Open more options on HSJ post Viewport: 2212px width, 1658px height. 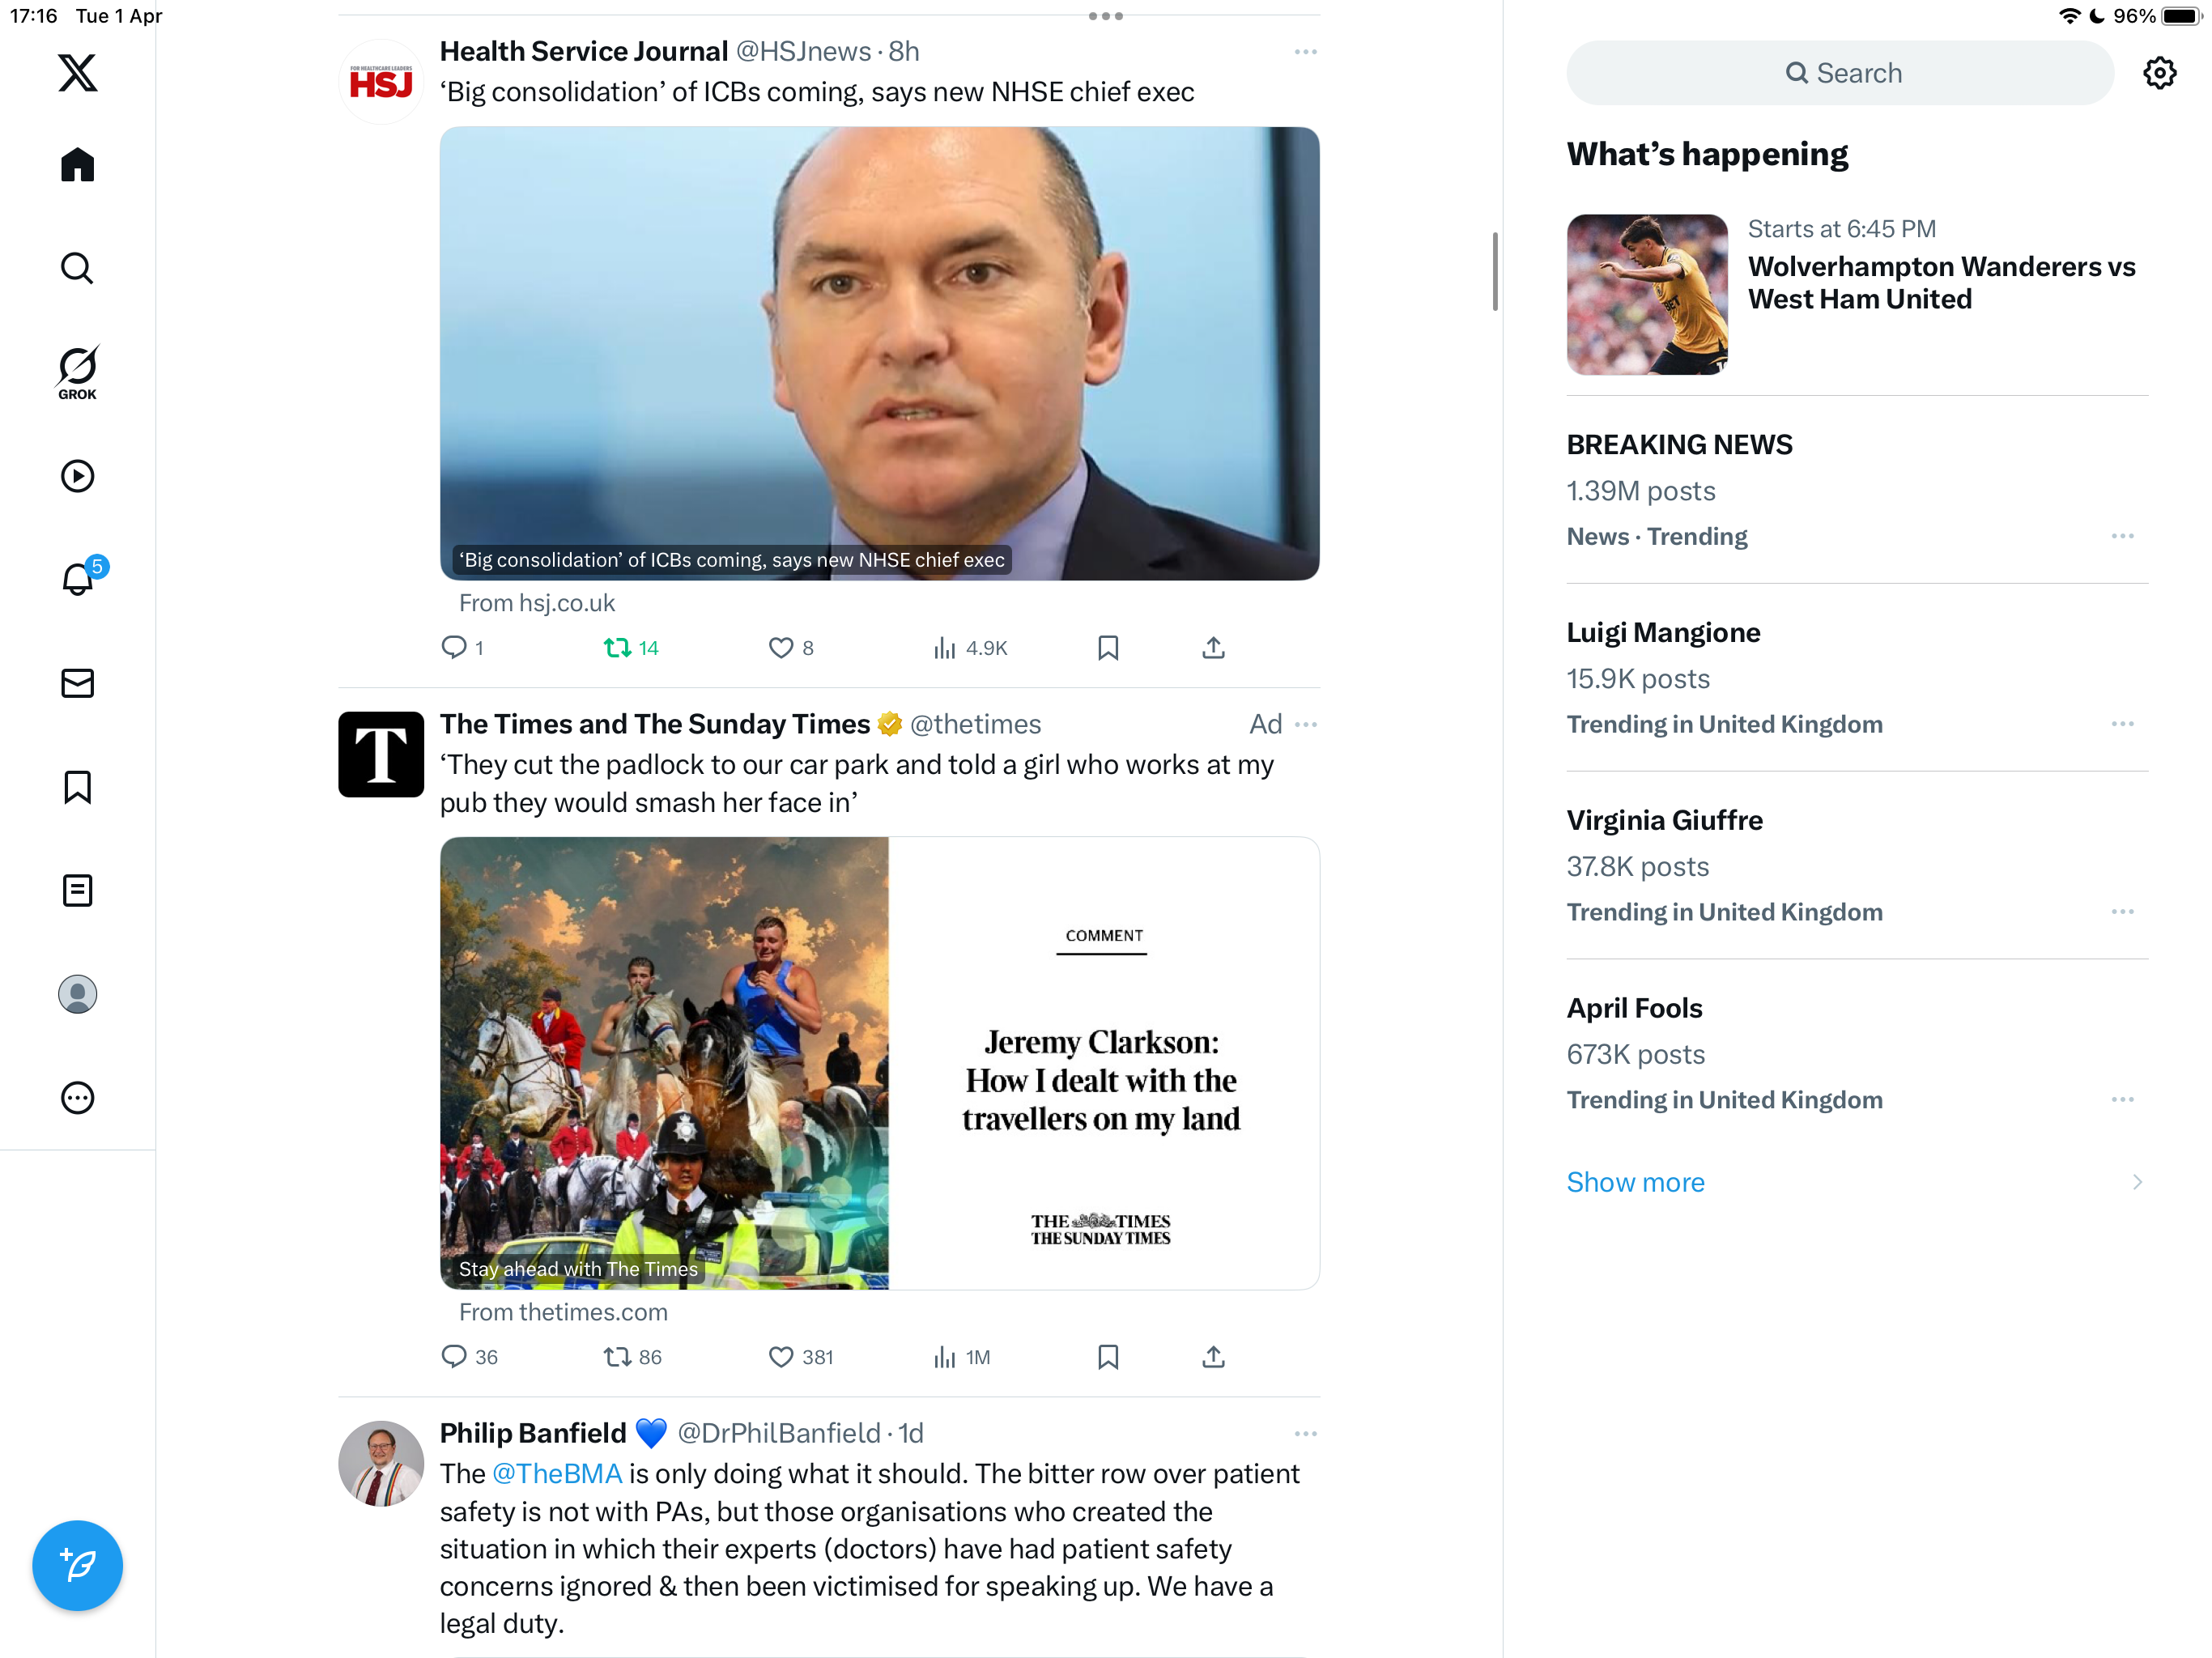[1305, 52]
